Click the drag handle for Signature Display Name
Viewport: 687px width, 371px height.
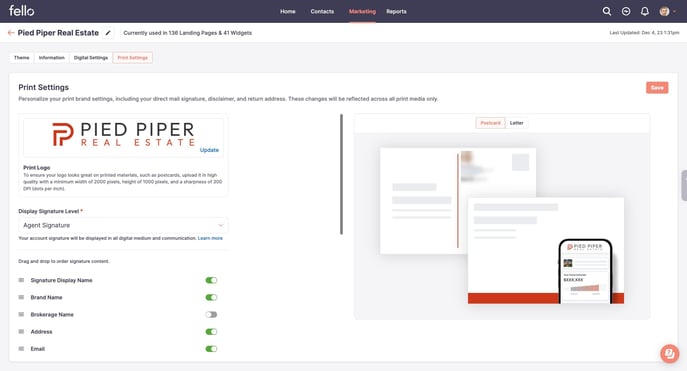21,280
